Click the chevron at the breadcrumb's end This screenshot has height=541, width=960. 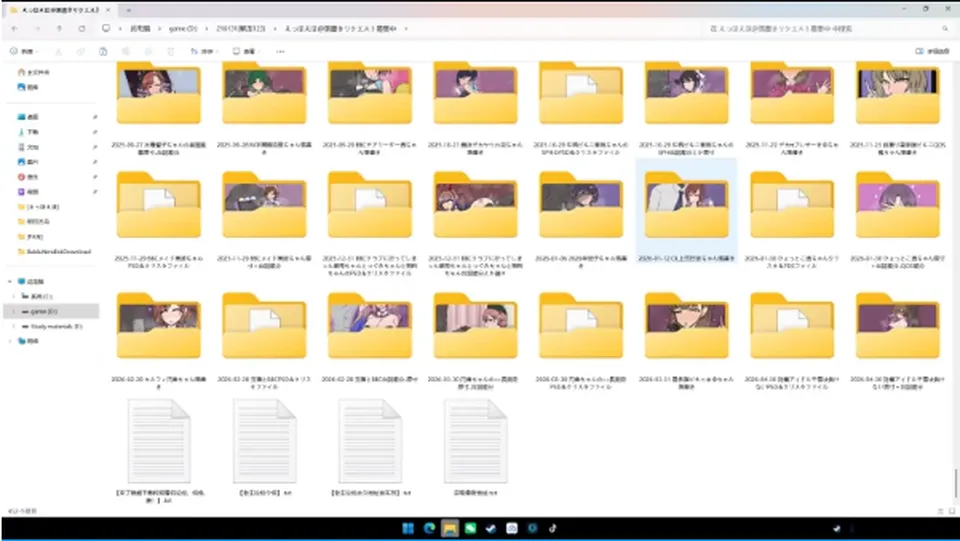pyautogui.click(x=406, y=28)
